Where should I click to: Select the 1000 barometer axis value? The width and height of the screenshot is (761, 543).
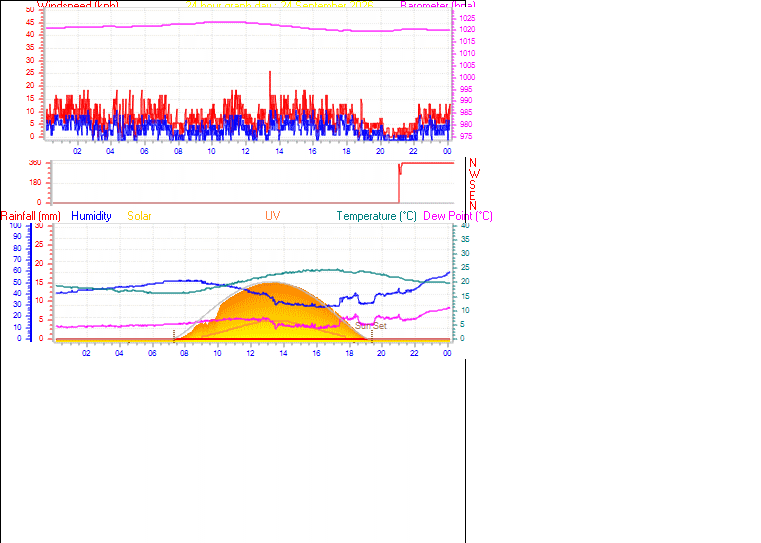point(467,77)
